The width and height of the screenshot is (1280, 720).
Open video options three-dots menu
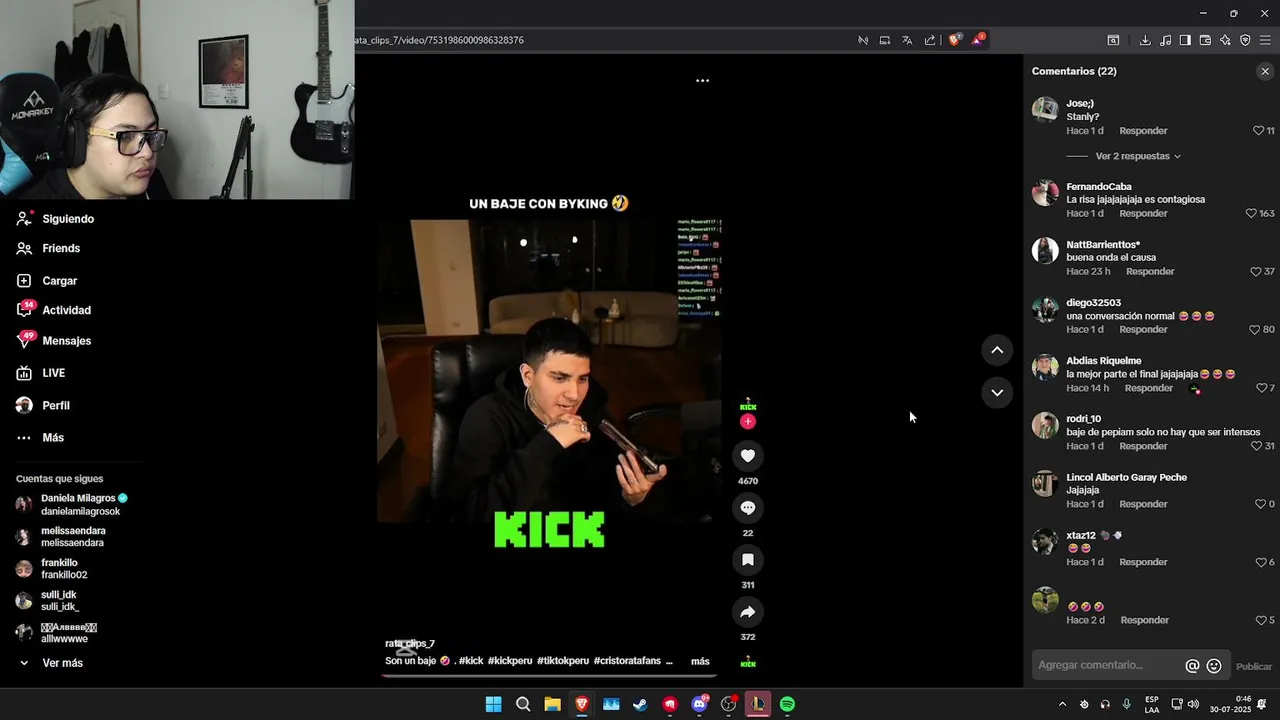pos(702,80)
